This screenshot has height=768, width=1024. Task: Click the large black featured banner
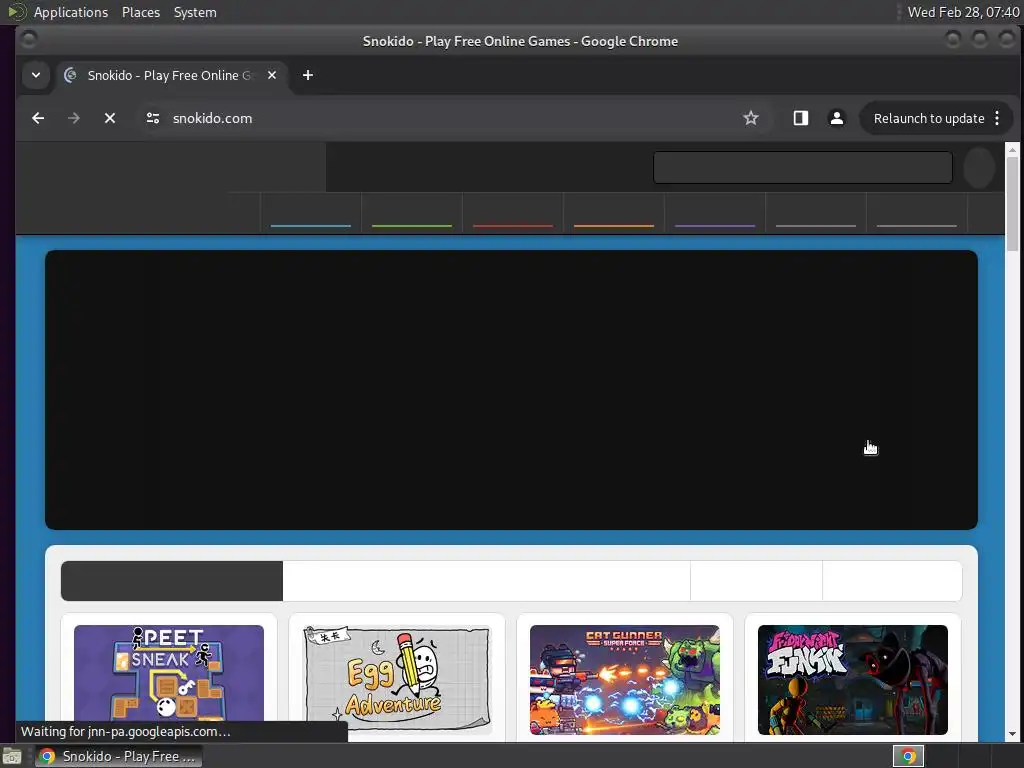pyautogui.click(x=511, y=390)
